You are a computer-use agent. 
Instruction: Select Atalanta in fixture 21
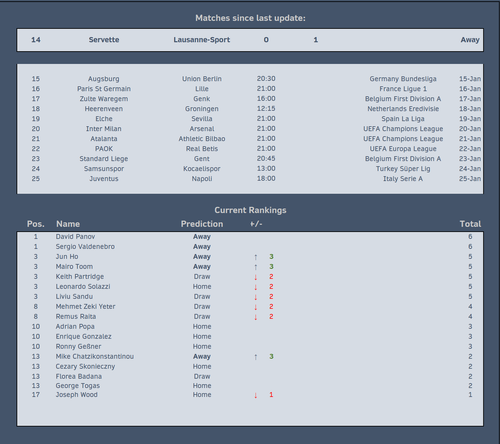coord(104,139)
